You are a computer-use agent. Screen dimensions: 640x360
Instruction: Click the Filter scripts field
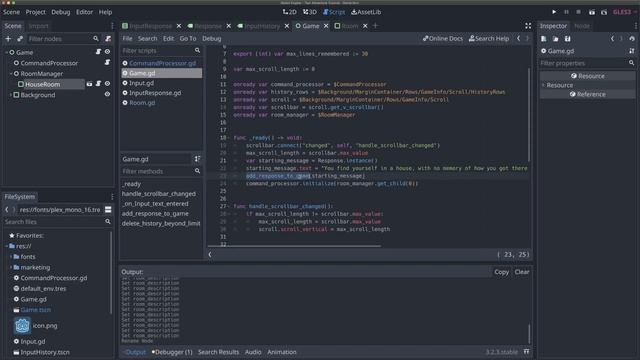(x=161, y=51)
